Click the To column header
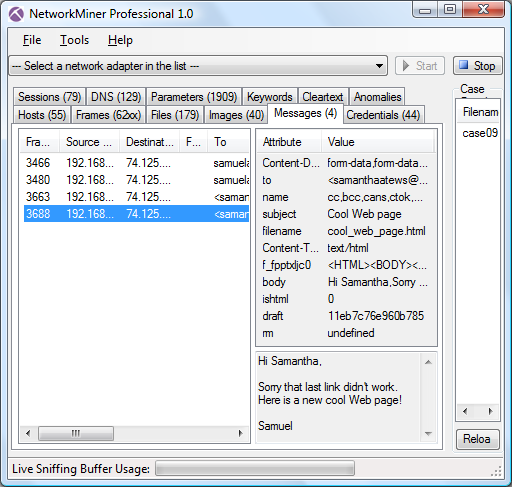Viewport: 512px width, 487px height. tap(228, 142)
